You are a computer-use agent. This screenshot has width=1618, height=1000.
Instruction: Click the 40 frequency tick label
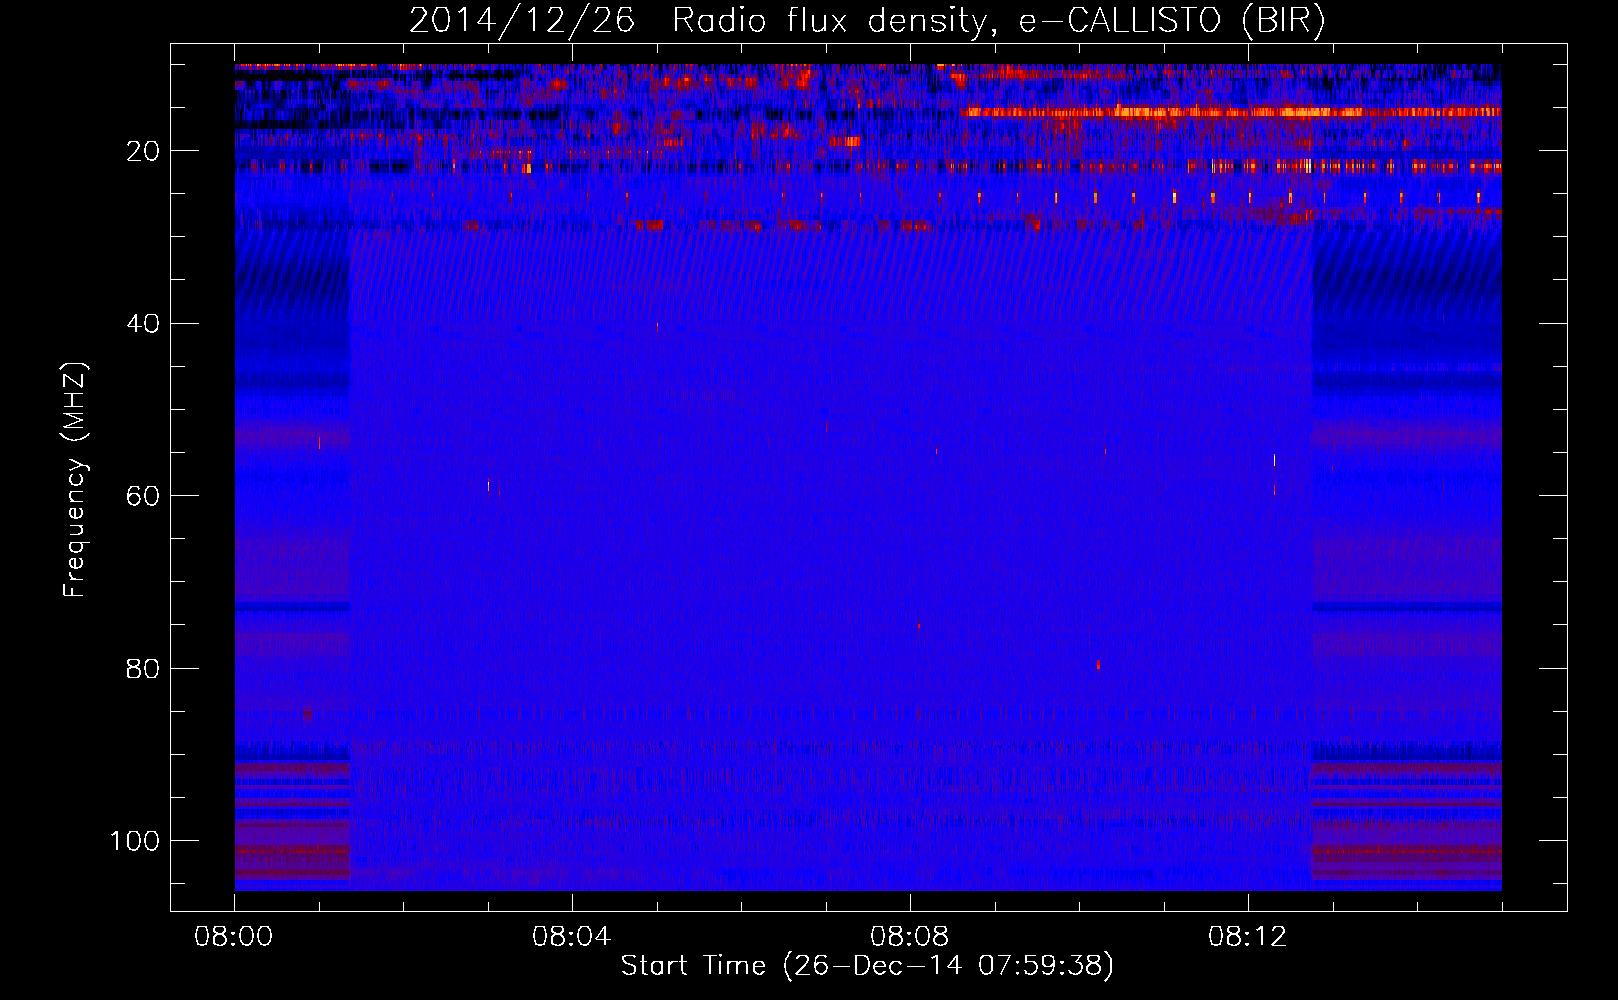coord(143,324)
